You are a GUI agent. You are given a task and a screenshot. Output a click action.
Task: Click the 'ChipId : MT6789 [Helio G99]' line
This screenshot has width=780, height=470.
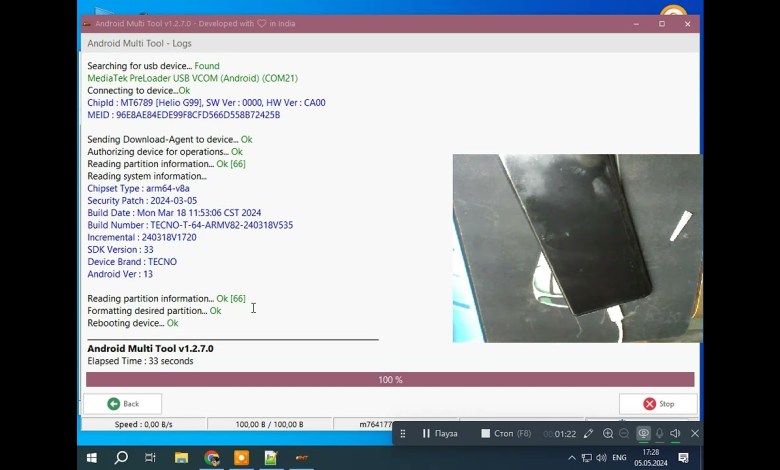click(206, 102)
